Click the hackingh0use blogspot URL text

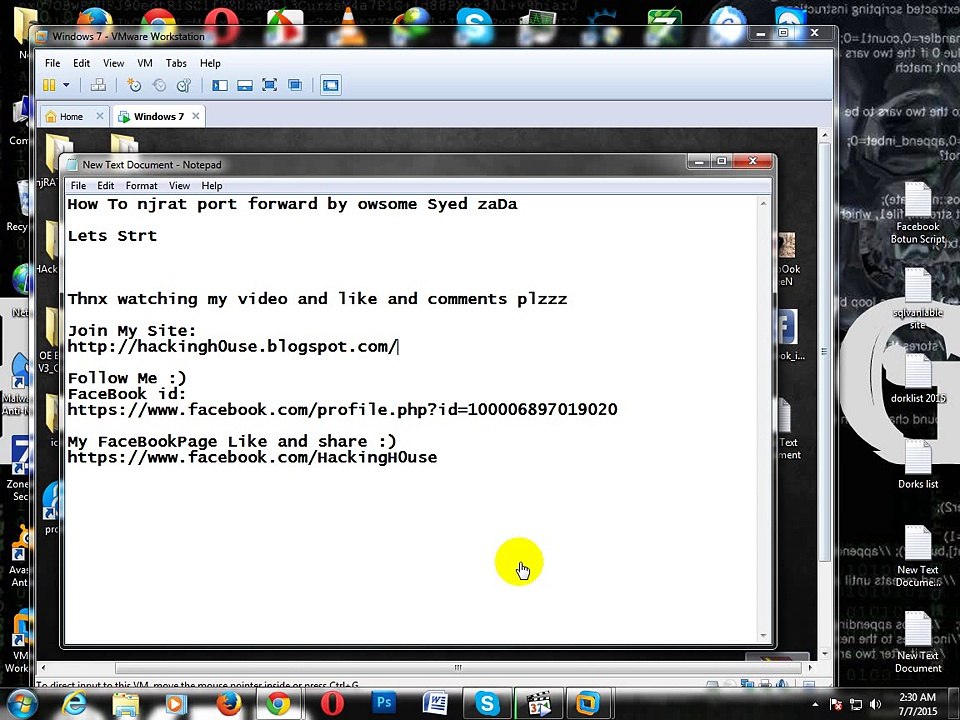[233, 347]
